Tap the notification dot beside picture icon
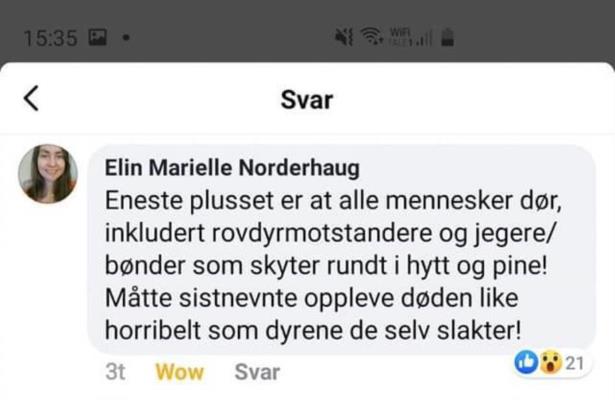The width and height of the screenshot is (615, 400). click(126, 38)
